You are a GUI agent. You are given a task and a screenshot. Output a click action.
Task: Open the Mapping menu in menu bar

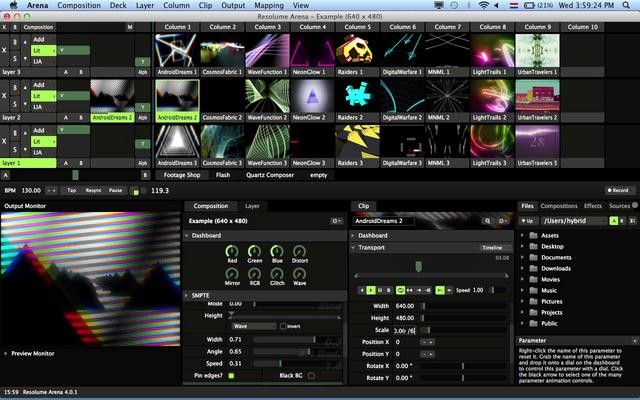click(269, 5)
